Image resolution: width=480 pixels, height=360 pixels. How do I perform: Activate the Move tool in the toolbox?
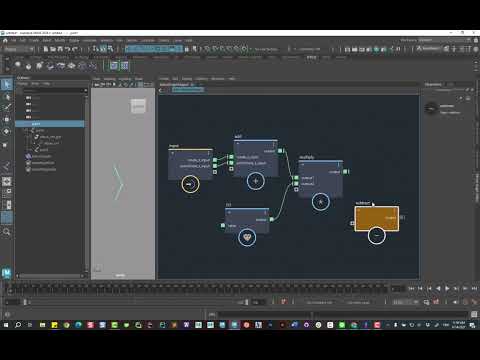[x=7, y=119]
